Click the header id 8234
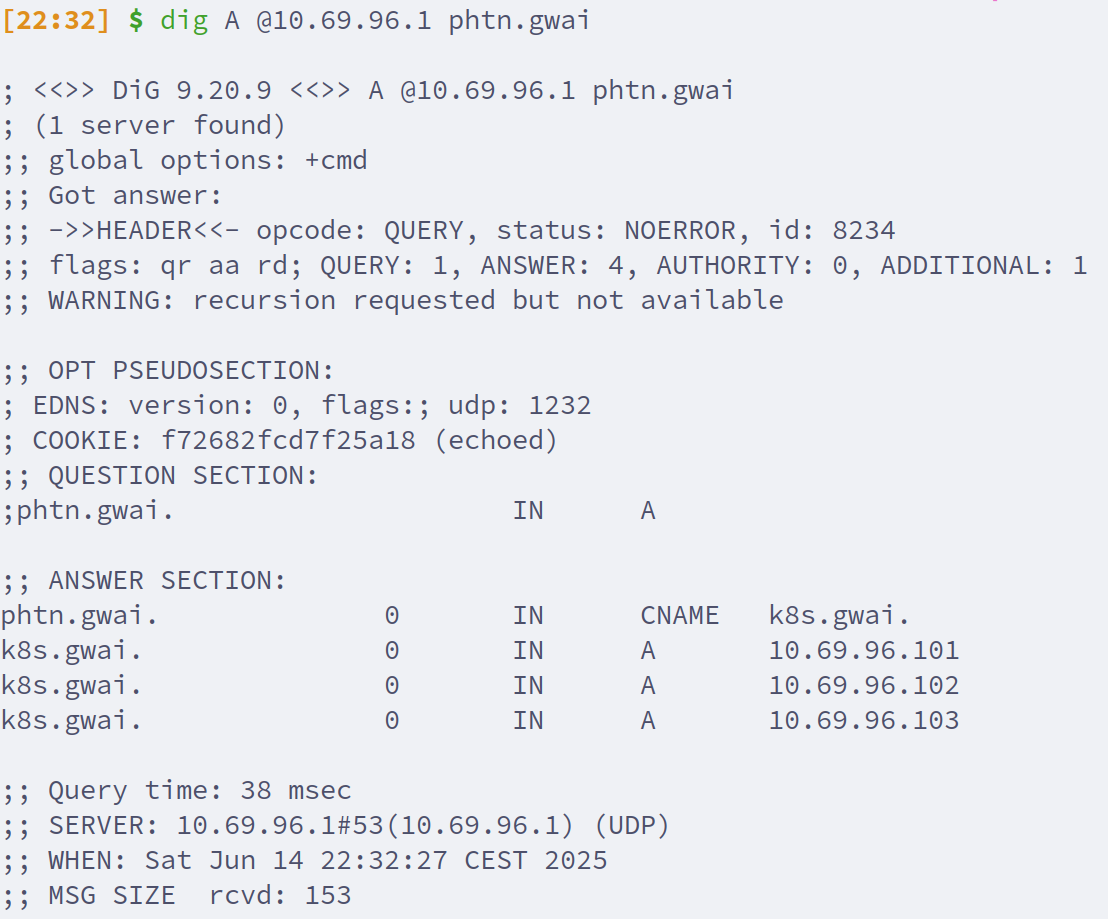 (864, 231)
